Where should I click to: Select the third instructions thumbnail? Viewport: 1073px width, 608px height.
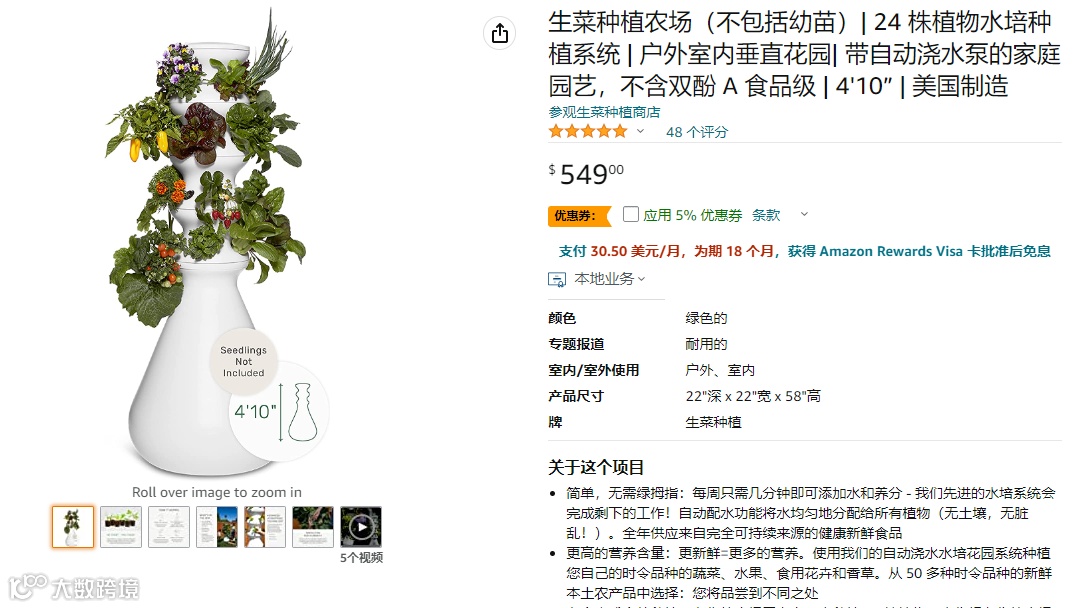point(169,527)
